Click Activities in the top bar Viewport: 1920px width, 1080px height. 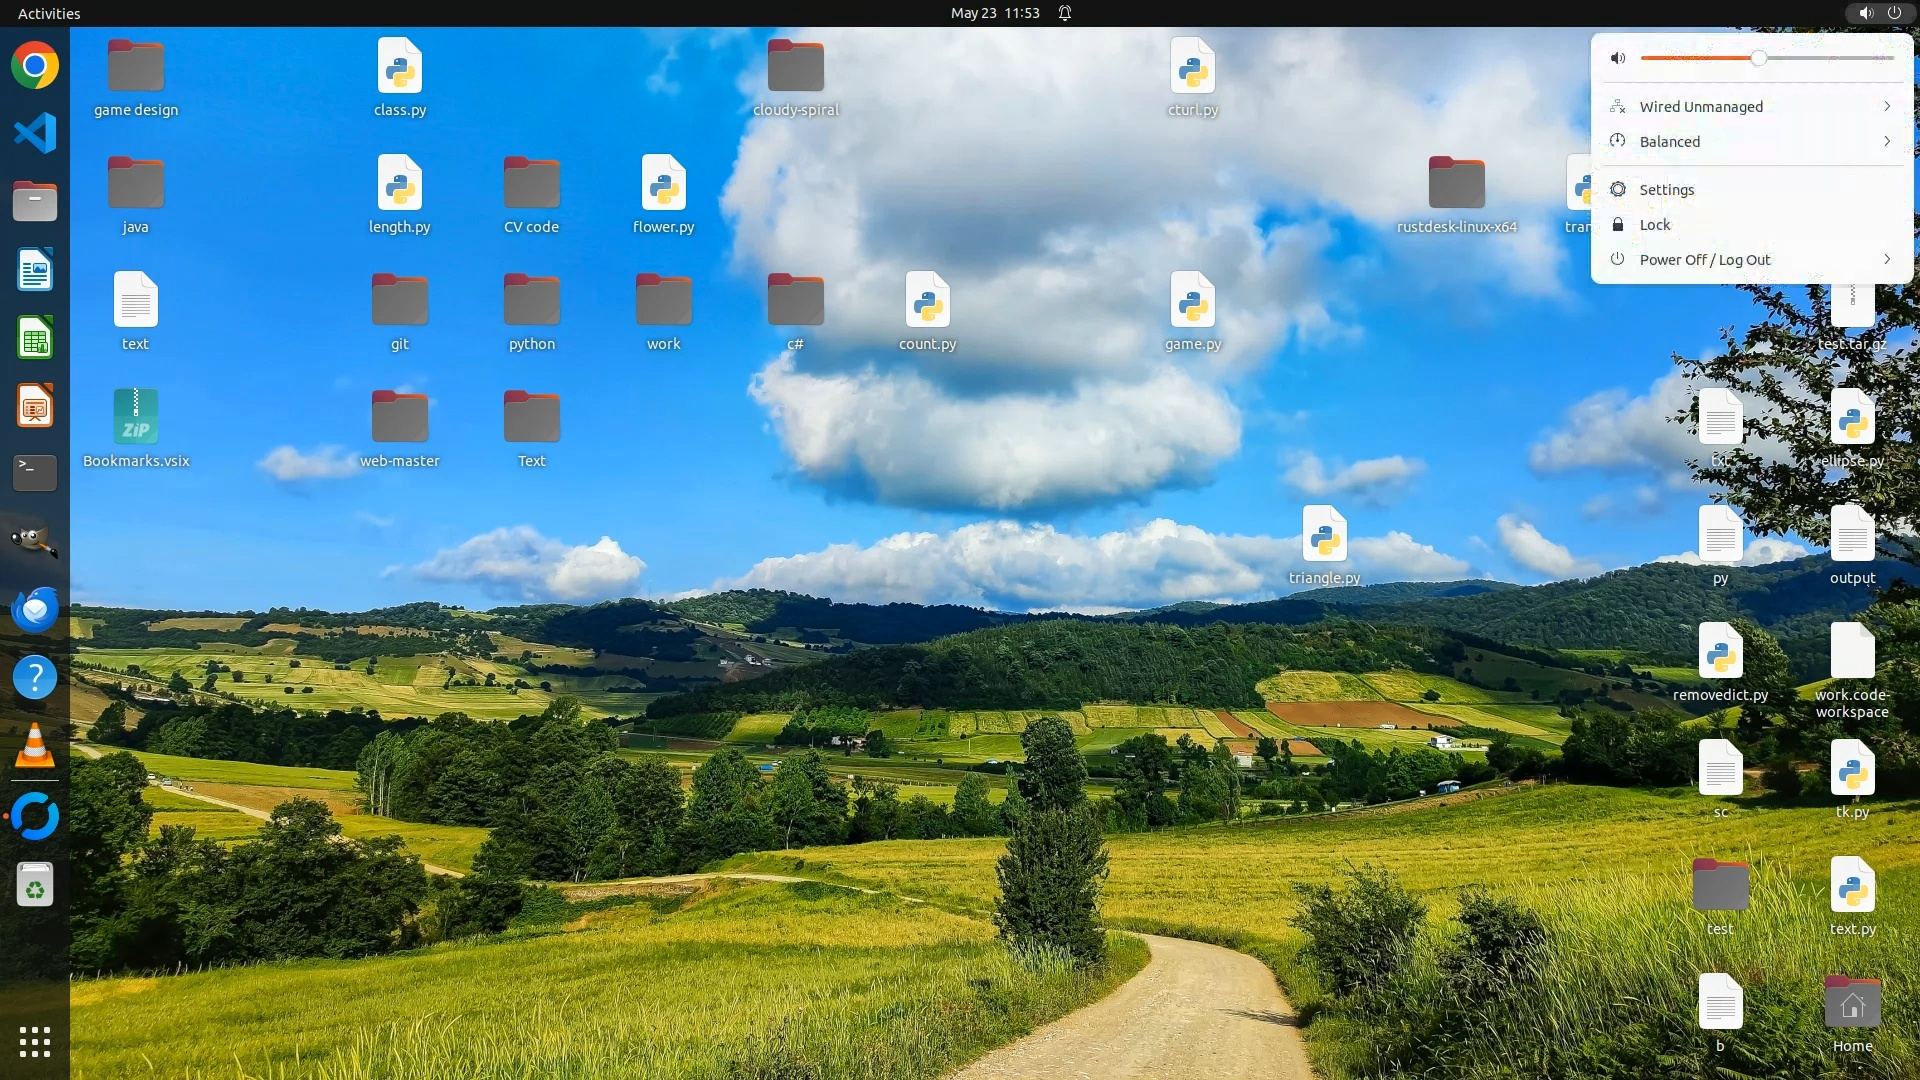pyautogui.click(x=49, y=13)
